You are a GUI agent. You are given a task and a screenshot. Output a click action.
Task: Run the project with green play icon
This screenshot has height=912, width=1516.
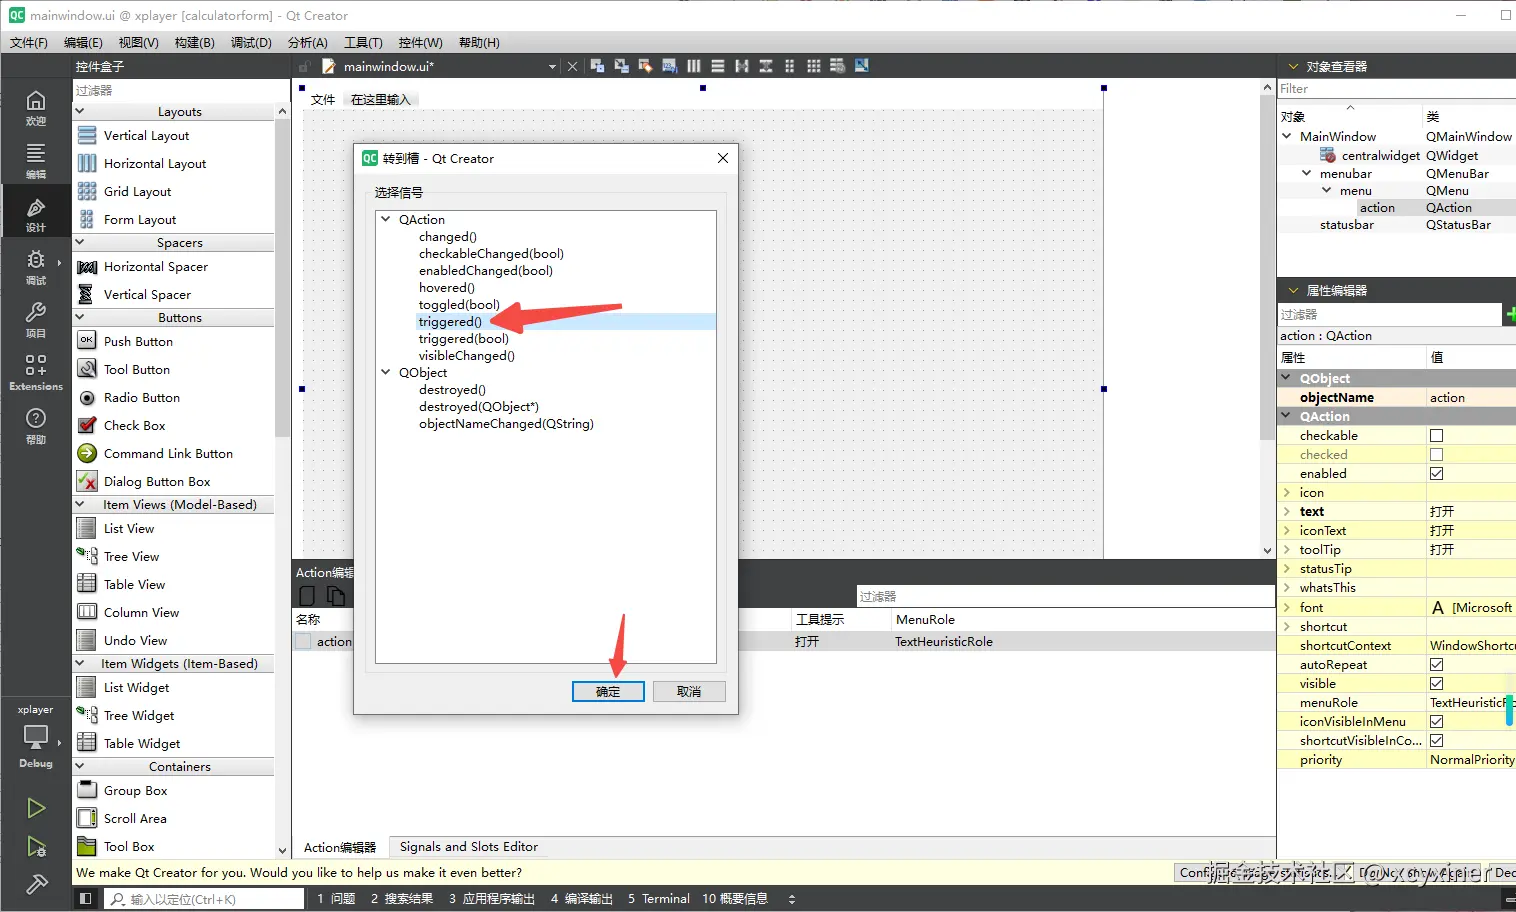point(36,807)
